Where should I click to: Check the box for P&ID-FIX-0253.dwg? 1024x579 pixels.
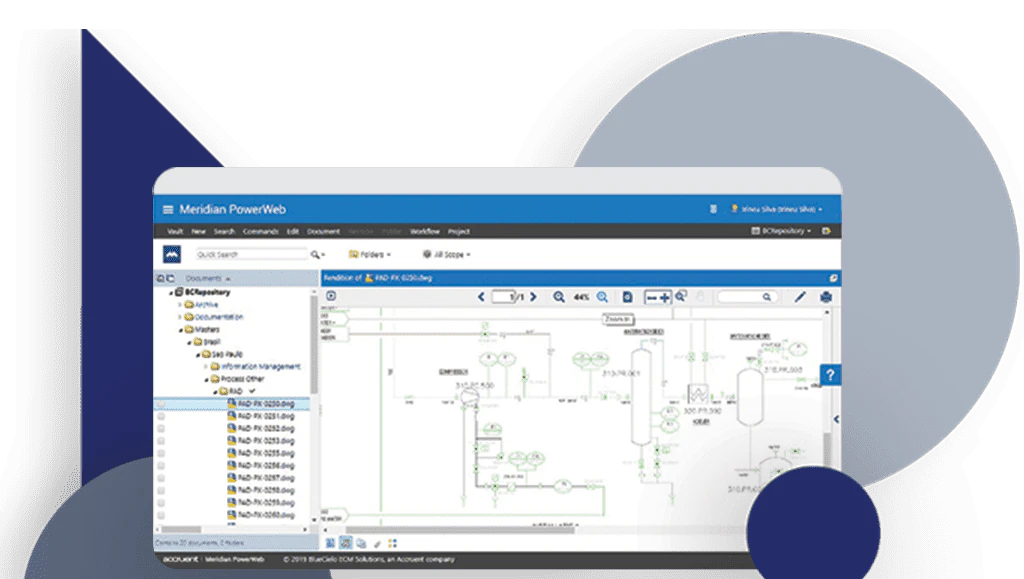tap(161, 441)
